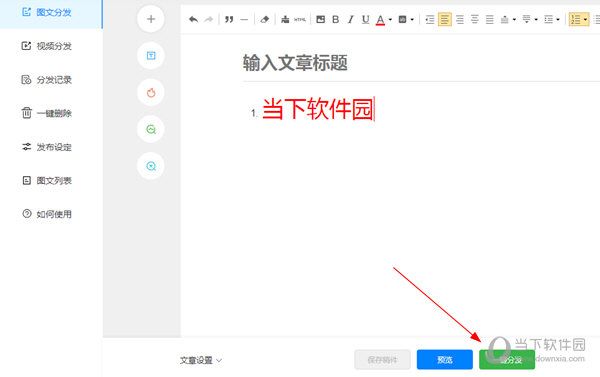
Task: Click the cyan magnifier circle icon
Action: pos(151,166)
